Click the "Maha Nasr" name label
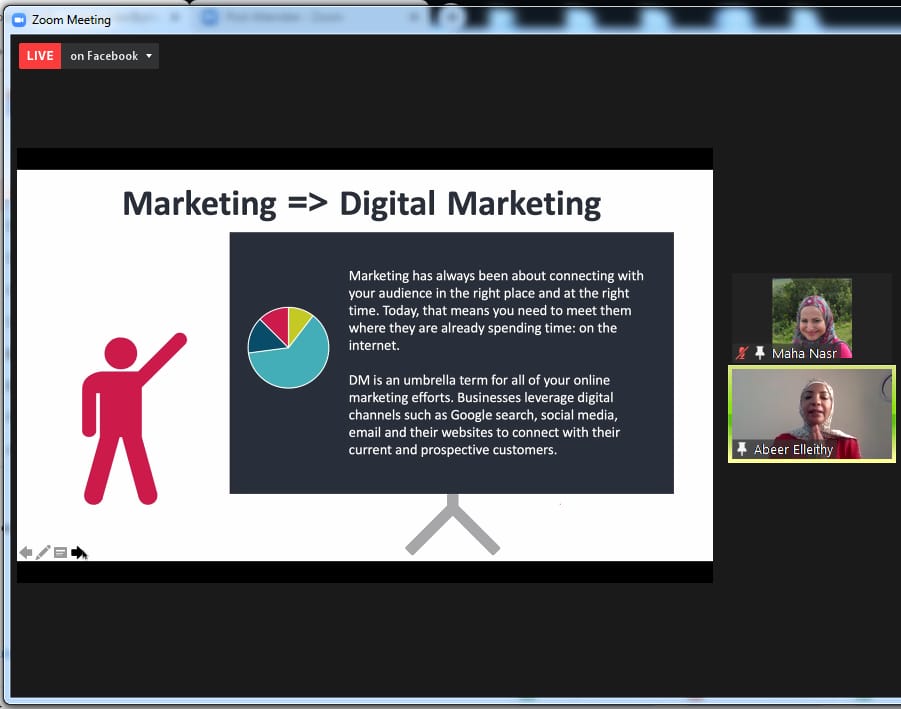The image size is (901, 709). [804, 353]
